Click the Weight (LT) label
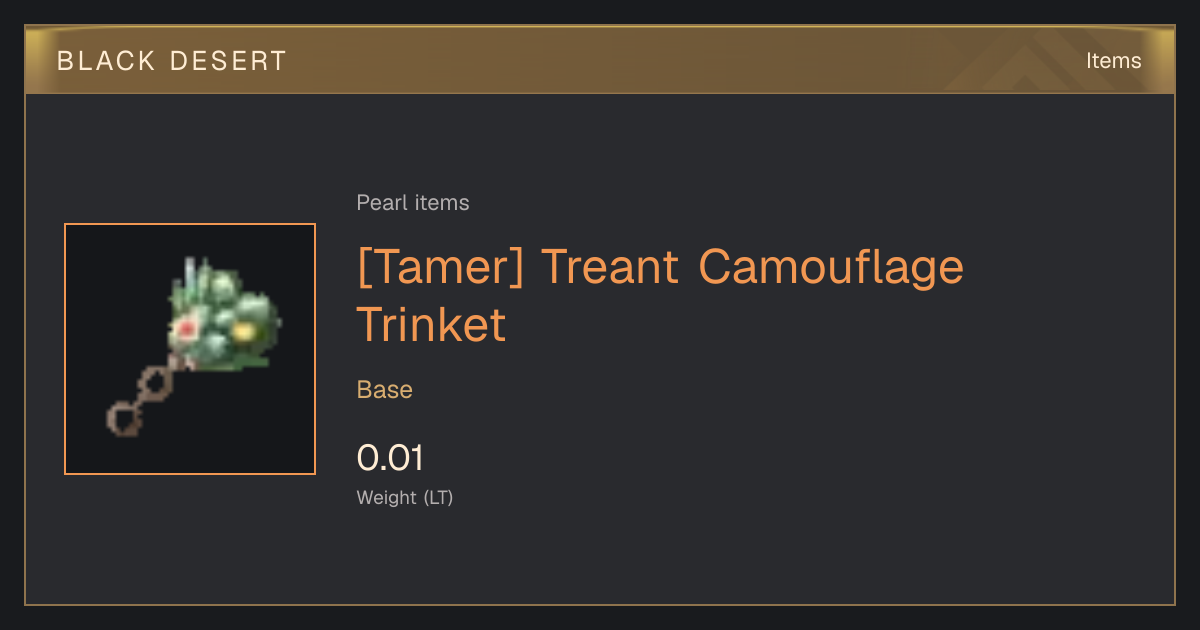This screenshot has width=1200, height=630. click(x=405, y=498)
